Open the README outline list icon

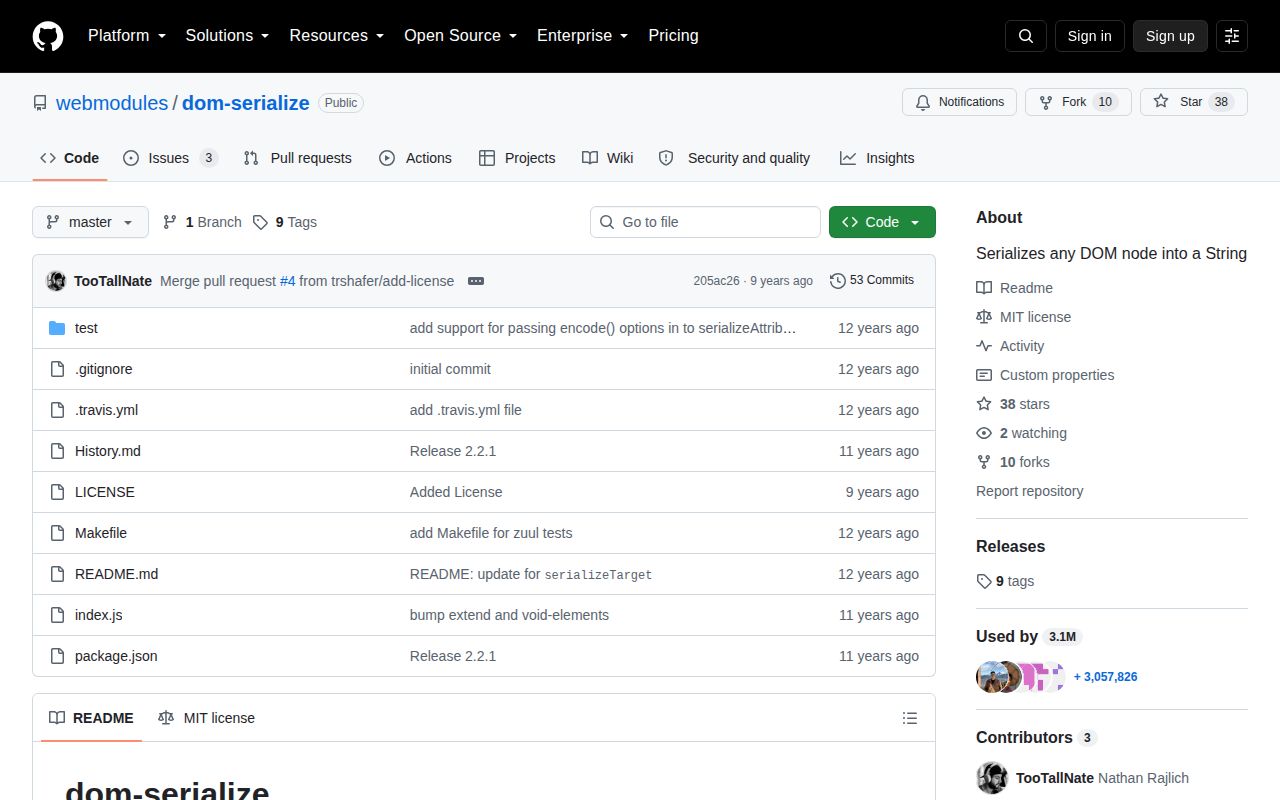[910, 718]
